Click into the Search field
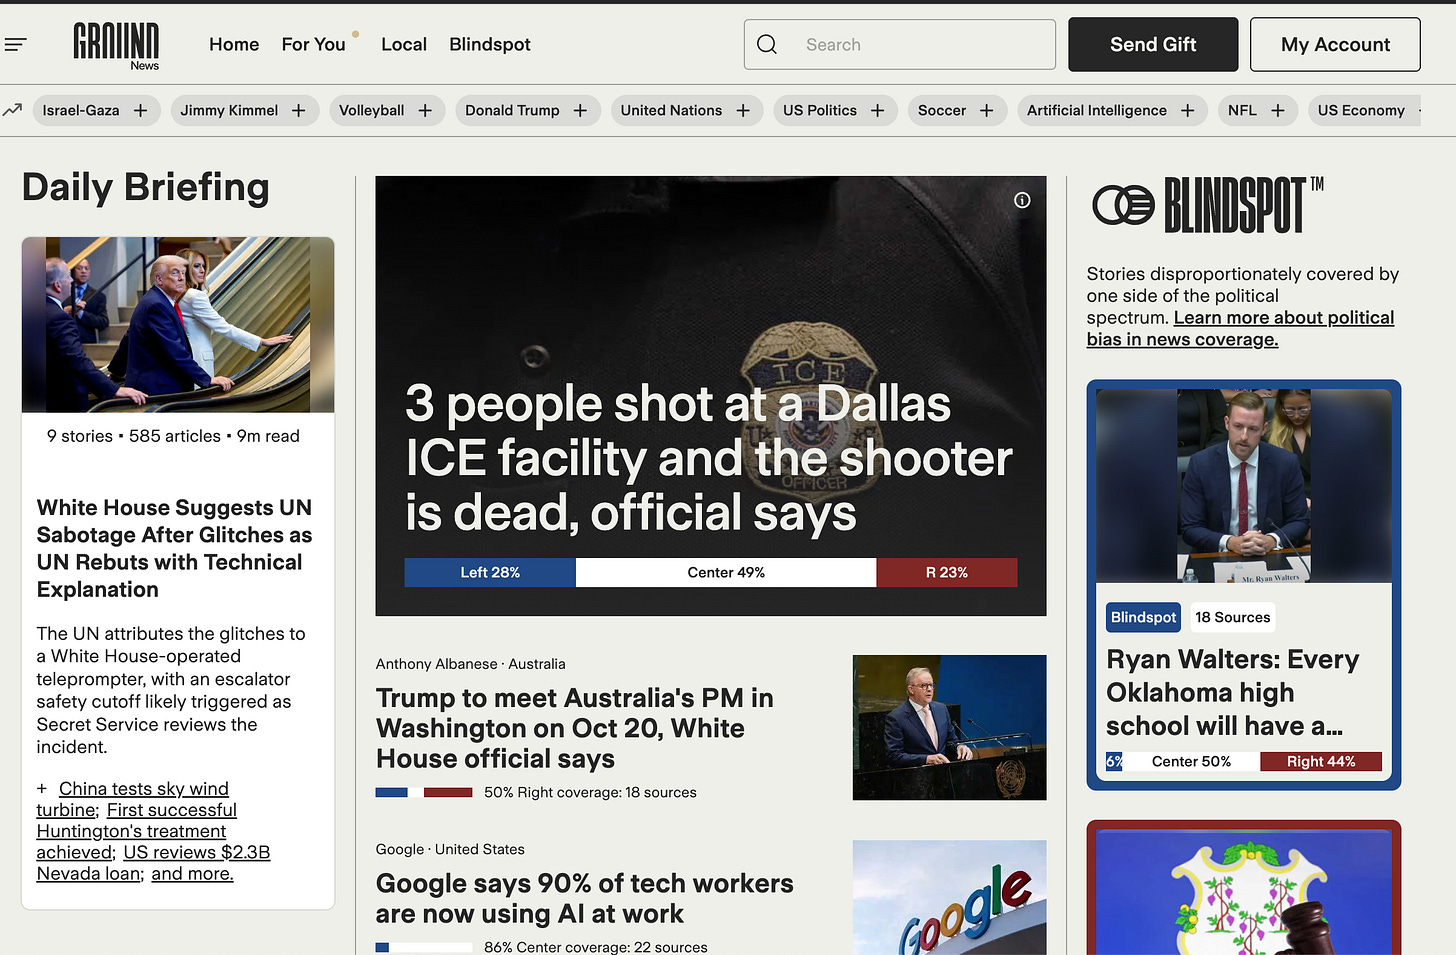1456x955 pixels. pos(900,44)
